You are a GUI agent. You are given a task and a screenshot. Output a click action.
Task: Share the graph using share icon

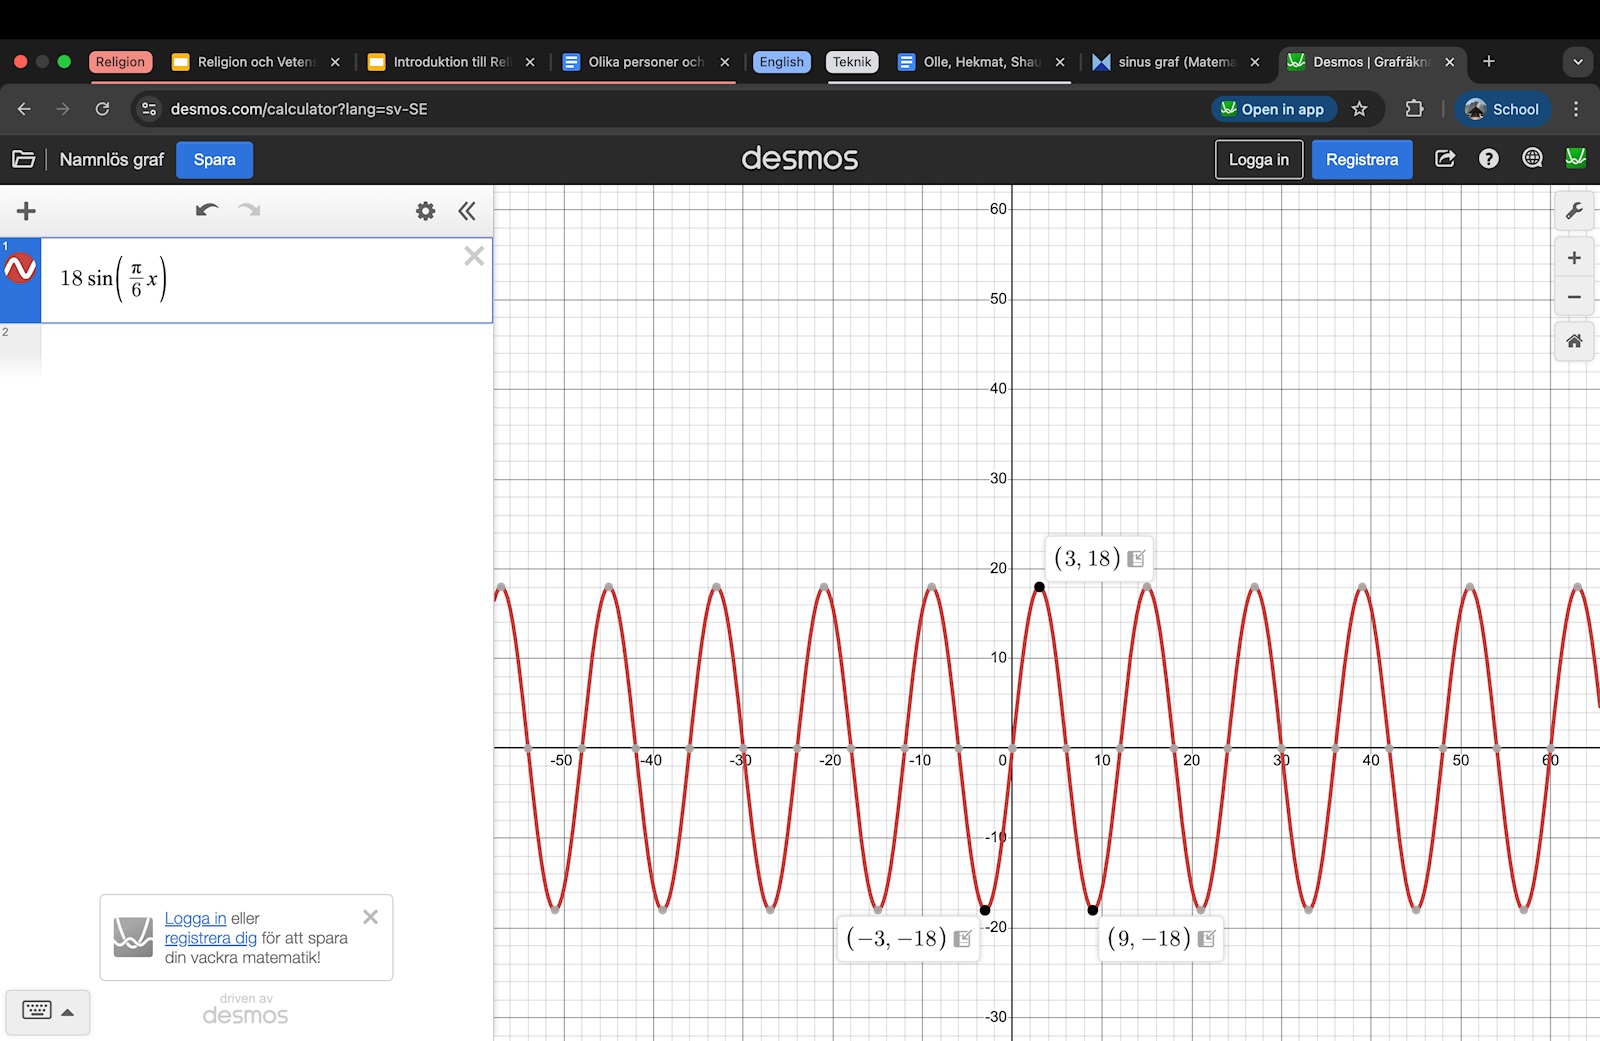1445,159
